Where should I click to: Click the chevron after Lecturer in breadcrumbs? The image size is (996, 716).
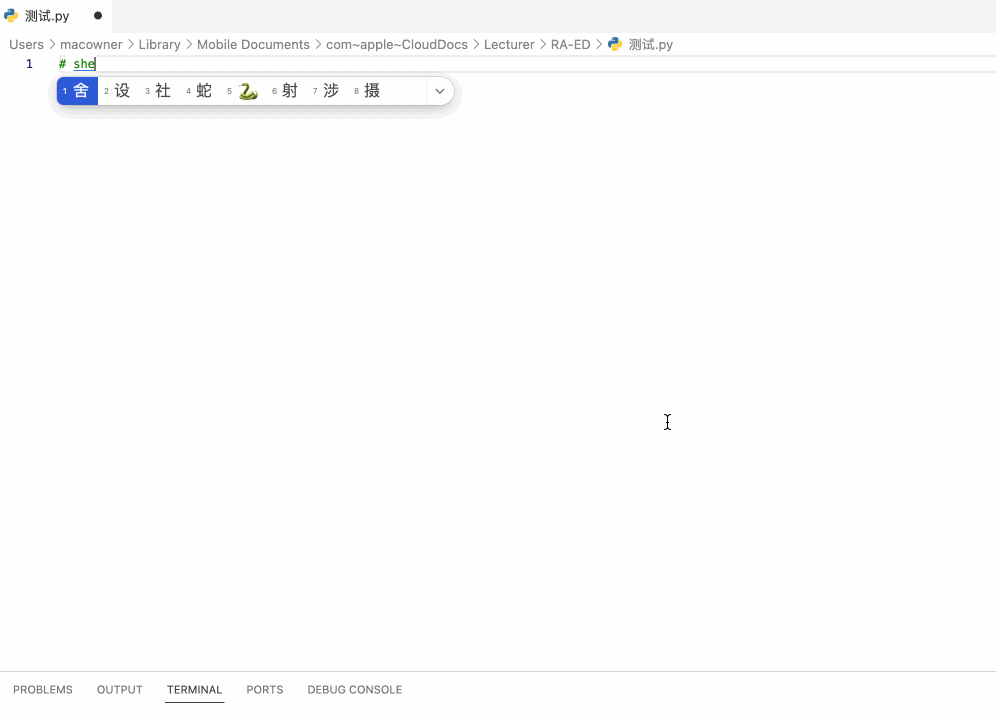[x=543, y=44]
